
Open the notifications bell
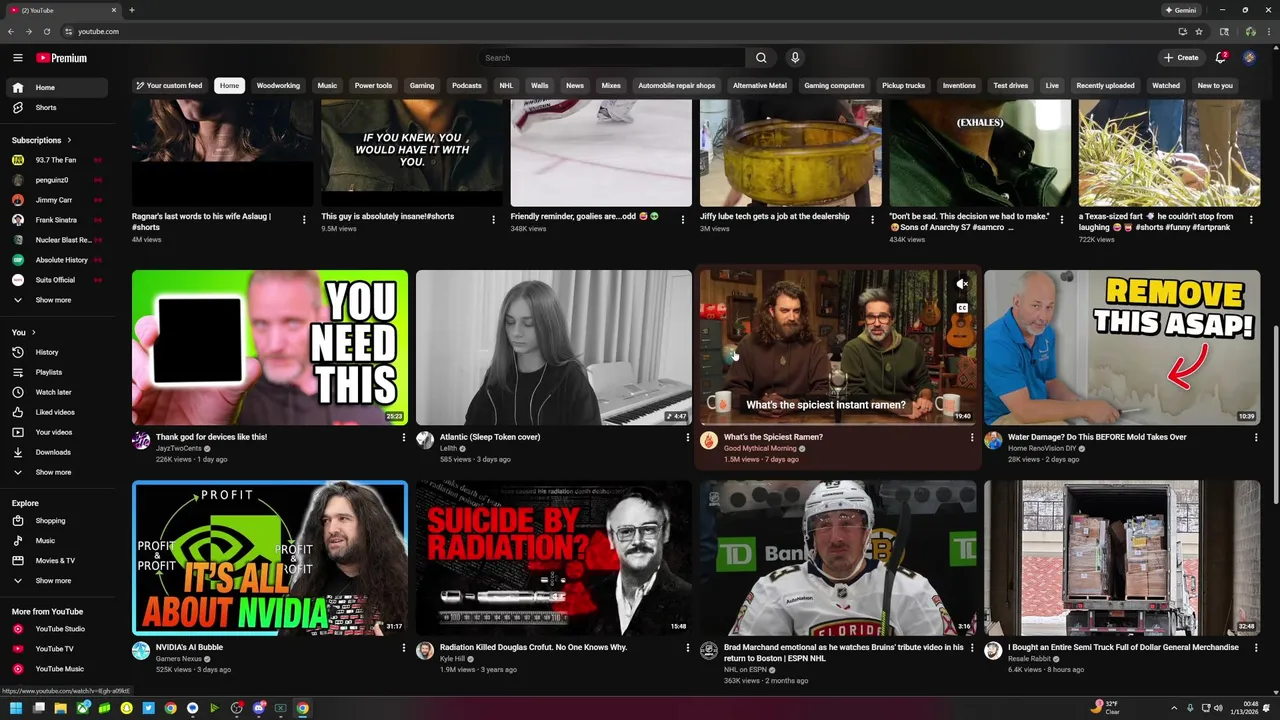[1221, 57]
